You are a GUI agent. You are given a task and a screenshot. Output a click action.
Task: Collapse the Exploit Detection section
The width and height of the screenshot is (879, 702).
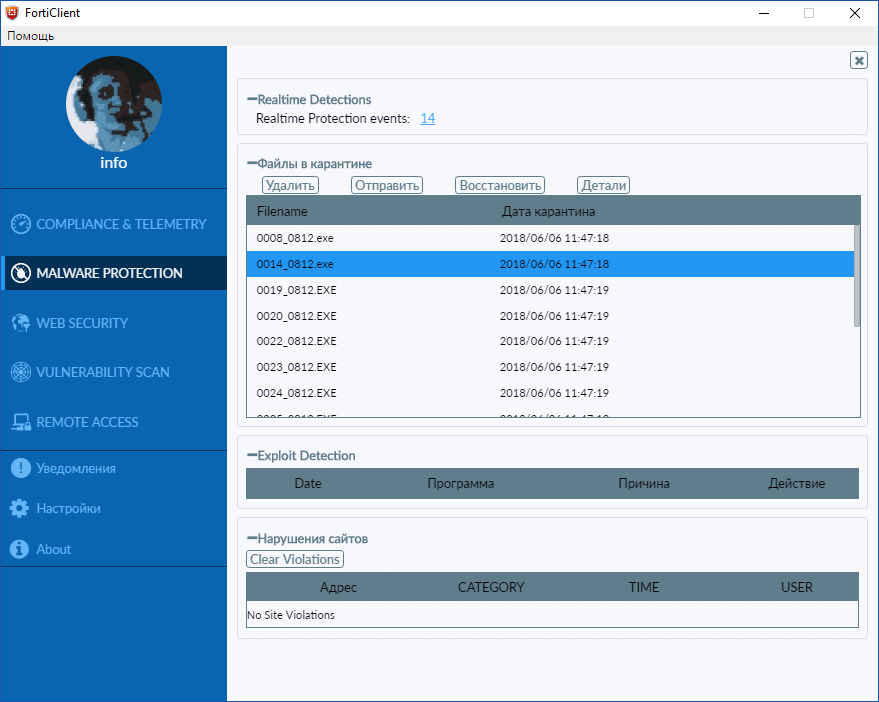point(252,455)
